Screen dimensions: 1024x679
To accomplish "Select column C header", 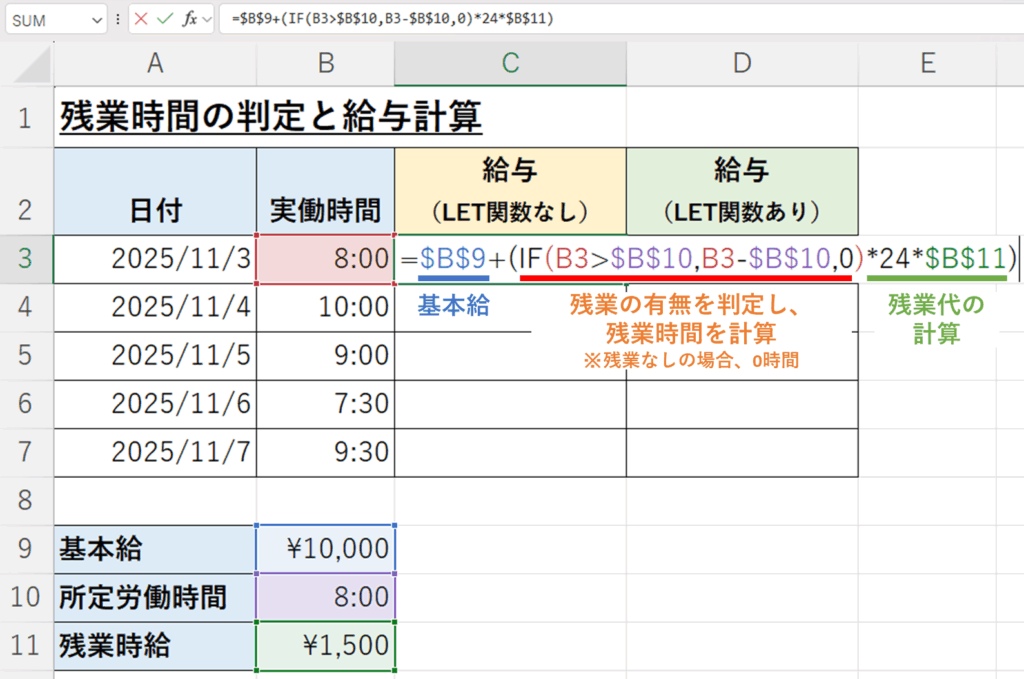I will click(510, 63).
